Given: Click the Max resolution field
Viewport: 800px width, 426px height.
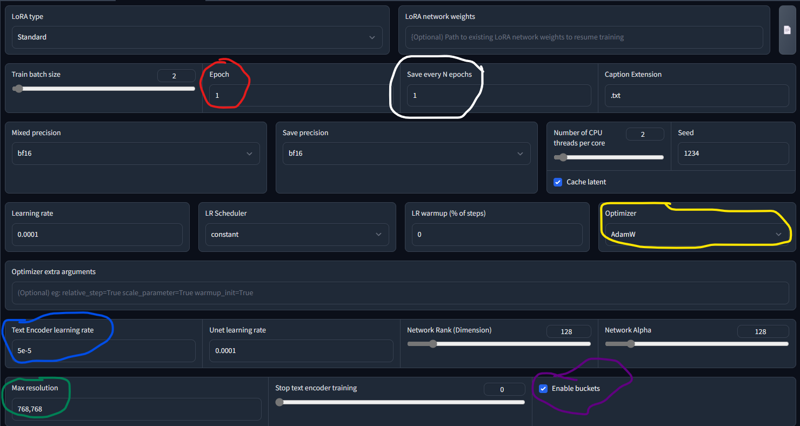Looking at the screenshot, I should [136, 409].
